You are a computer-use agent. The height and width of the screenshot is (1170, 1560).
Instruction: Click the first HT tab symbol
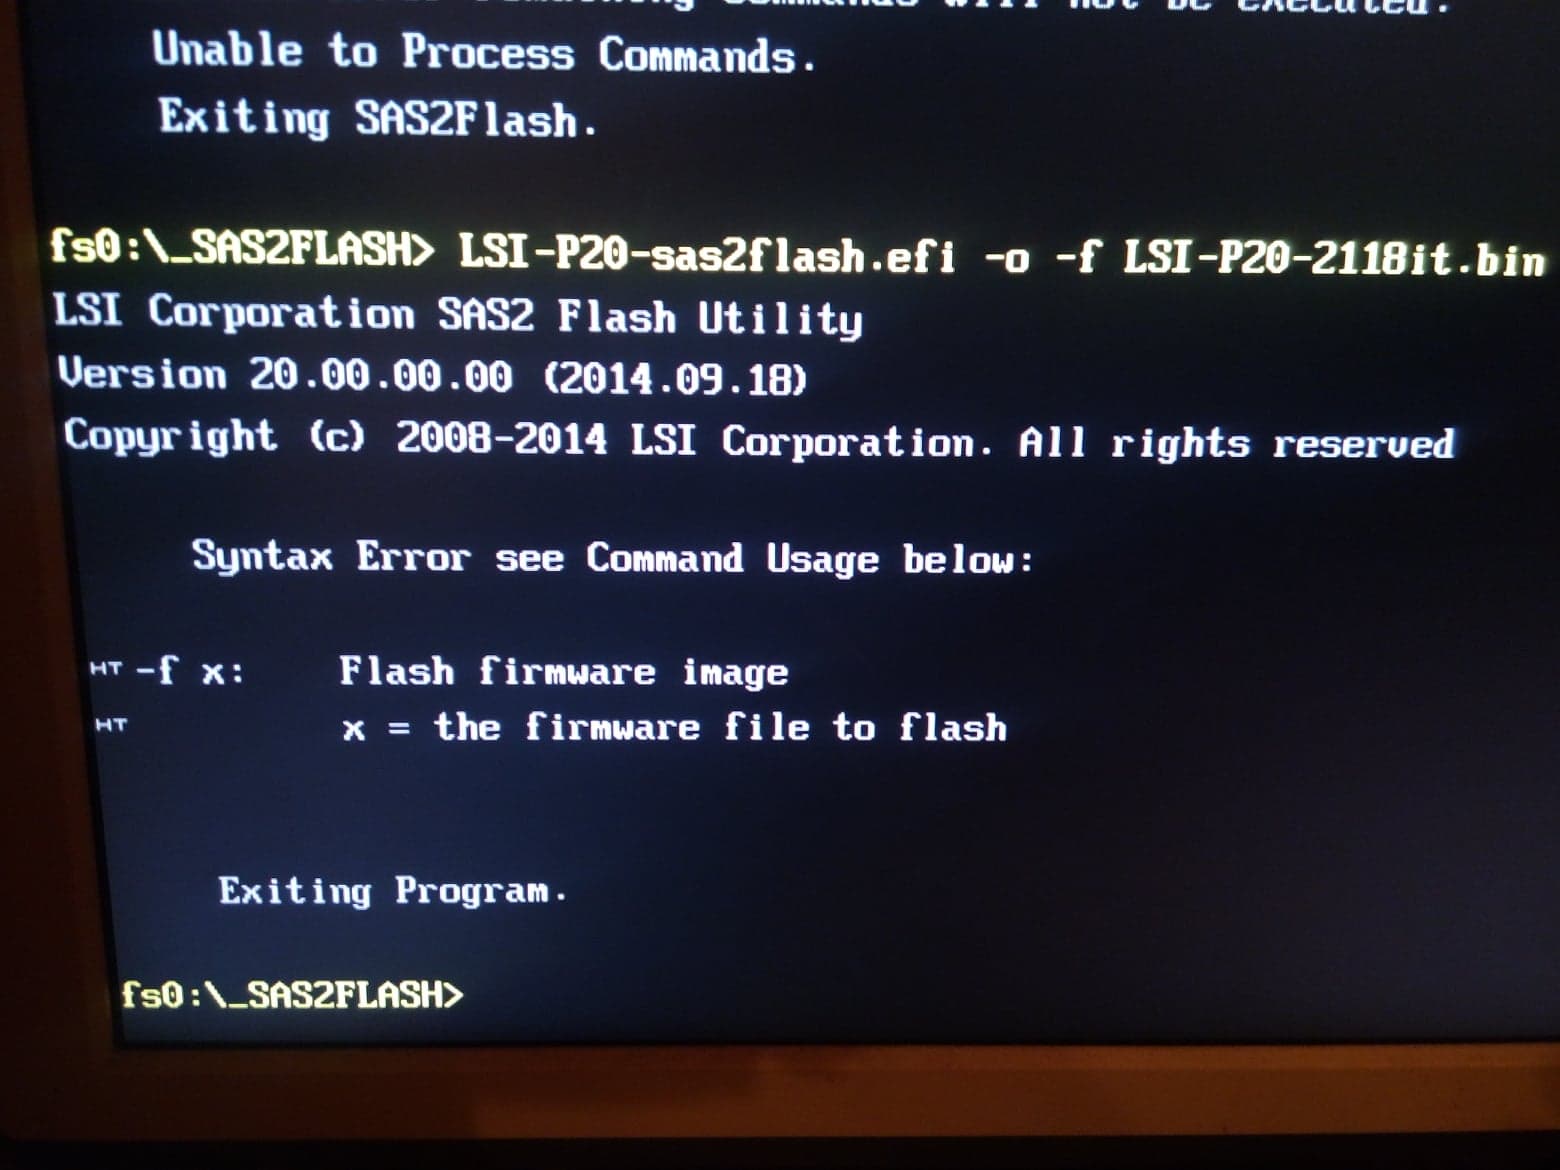pos(105,668)
